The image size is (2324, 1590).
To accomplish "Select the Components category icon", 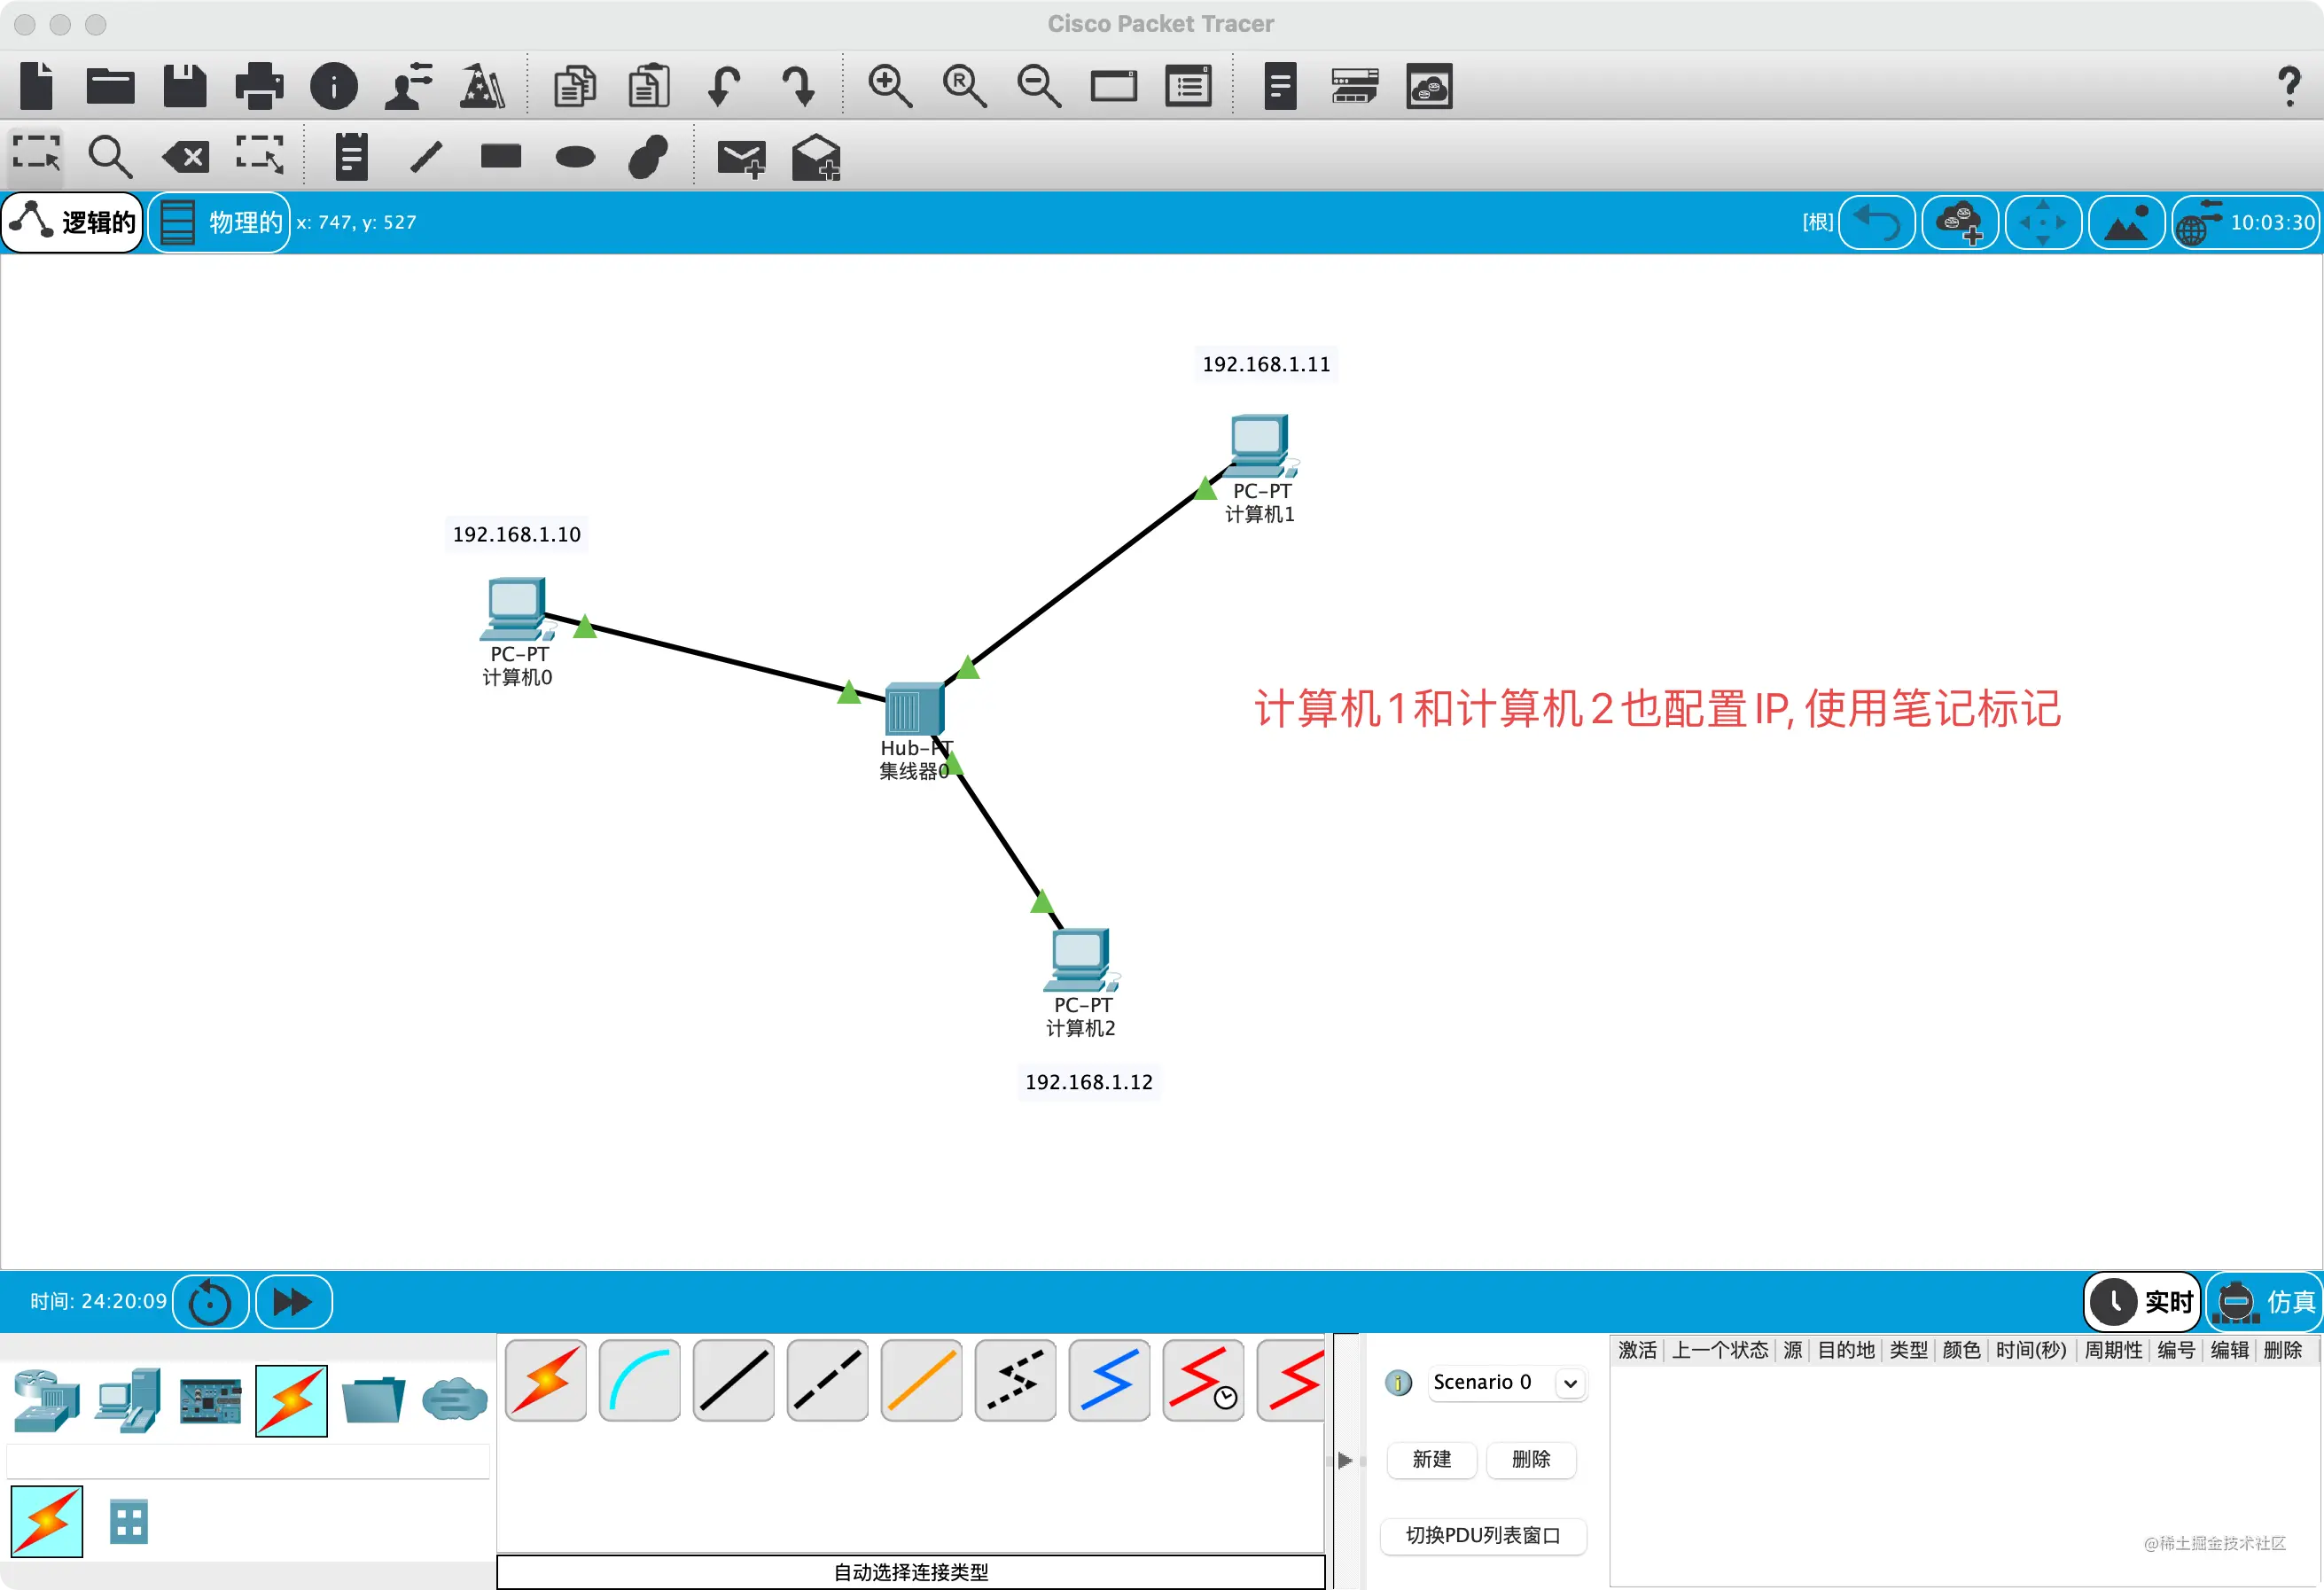I will (210, 1401).
